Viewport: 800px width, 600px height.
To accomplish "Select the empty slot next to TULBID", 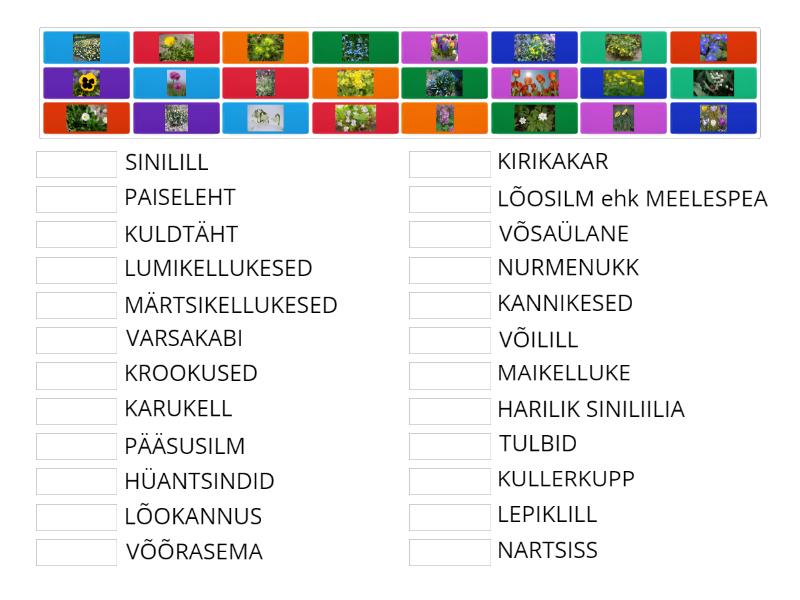I will pyautogui.click(x=449, y=445).
